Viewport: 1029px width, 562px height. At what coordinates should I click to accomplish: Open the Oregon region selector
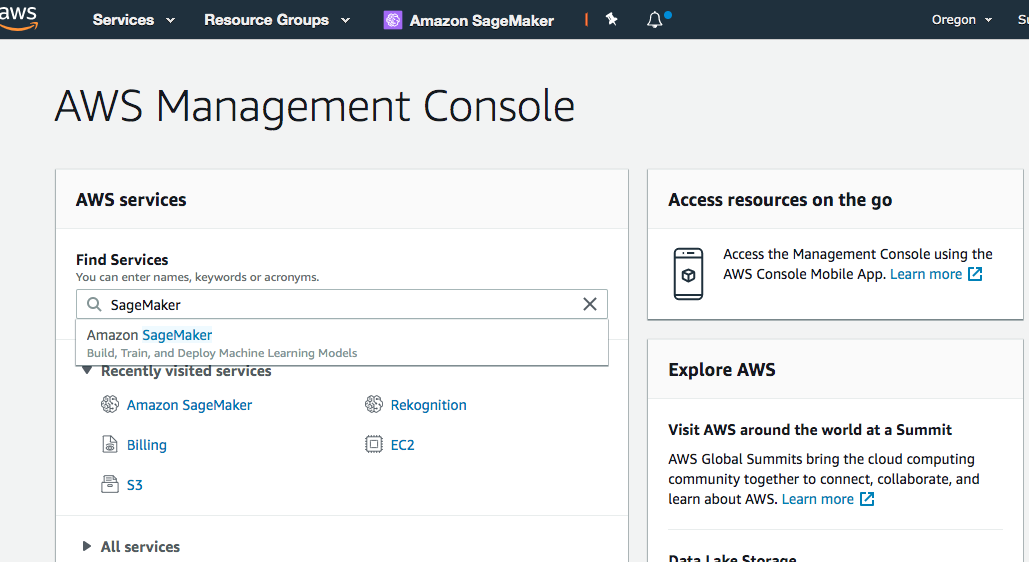(x=962, y=20)
